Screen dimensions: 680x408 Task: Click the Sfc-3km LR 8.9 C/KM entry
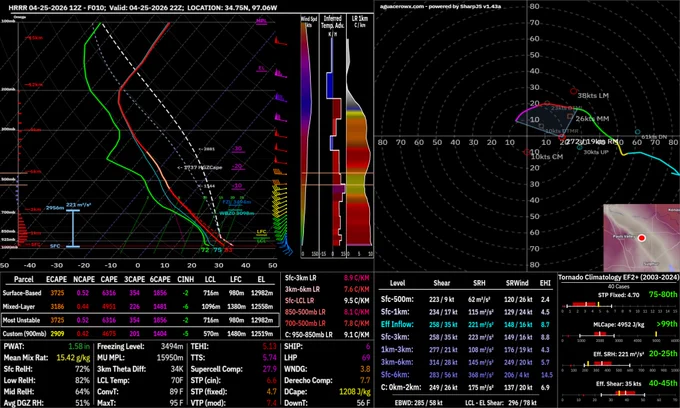[x=327, y=278]
